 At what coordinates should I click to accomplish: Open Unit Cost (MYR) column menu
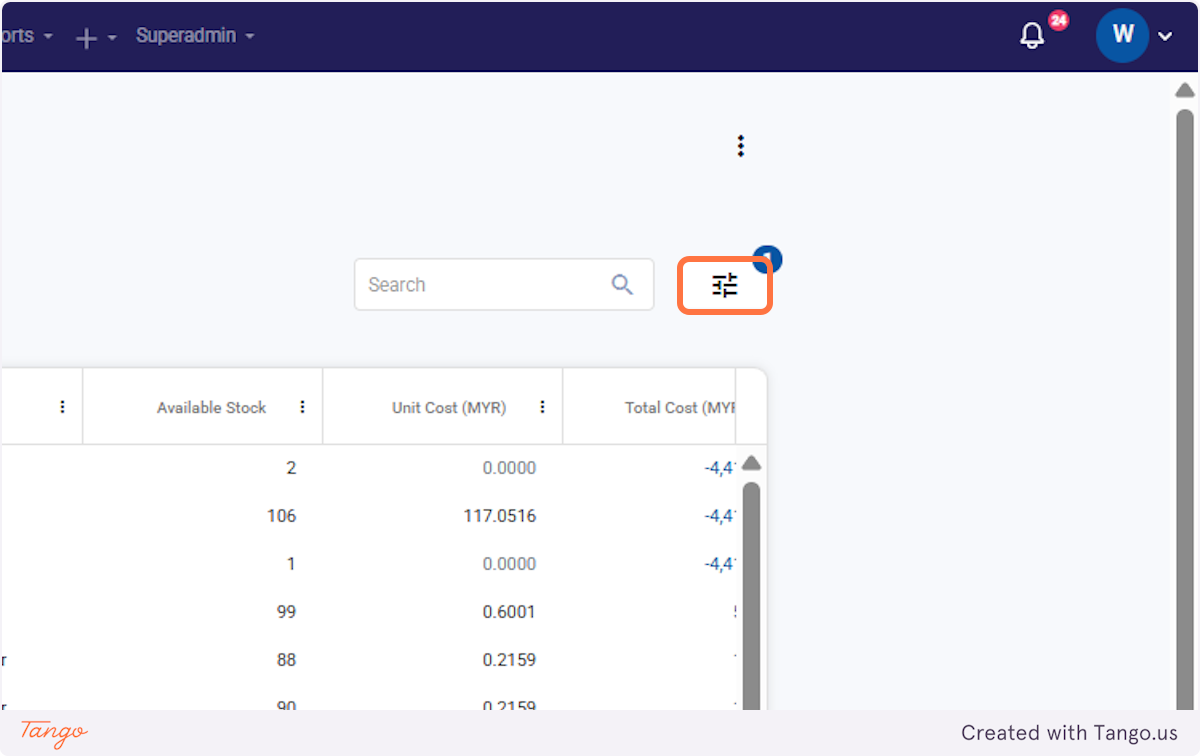tap(543, 407)
